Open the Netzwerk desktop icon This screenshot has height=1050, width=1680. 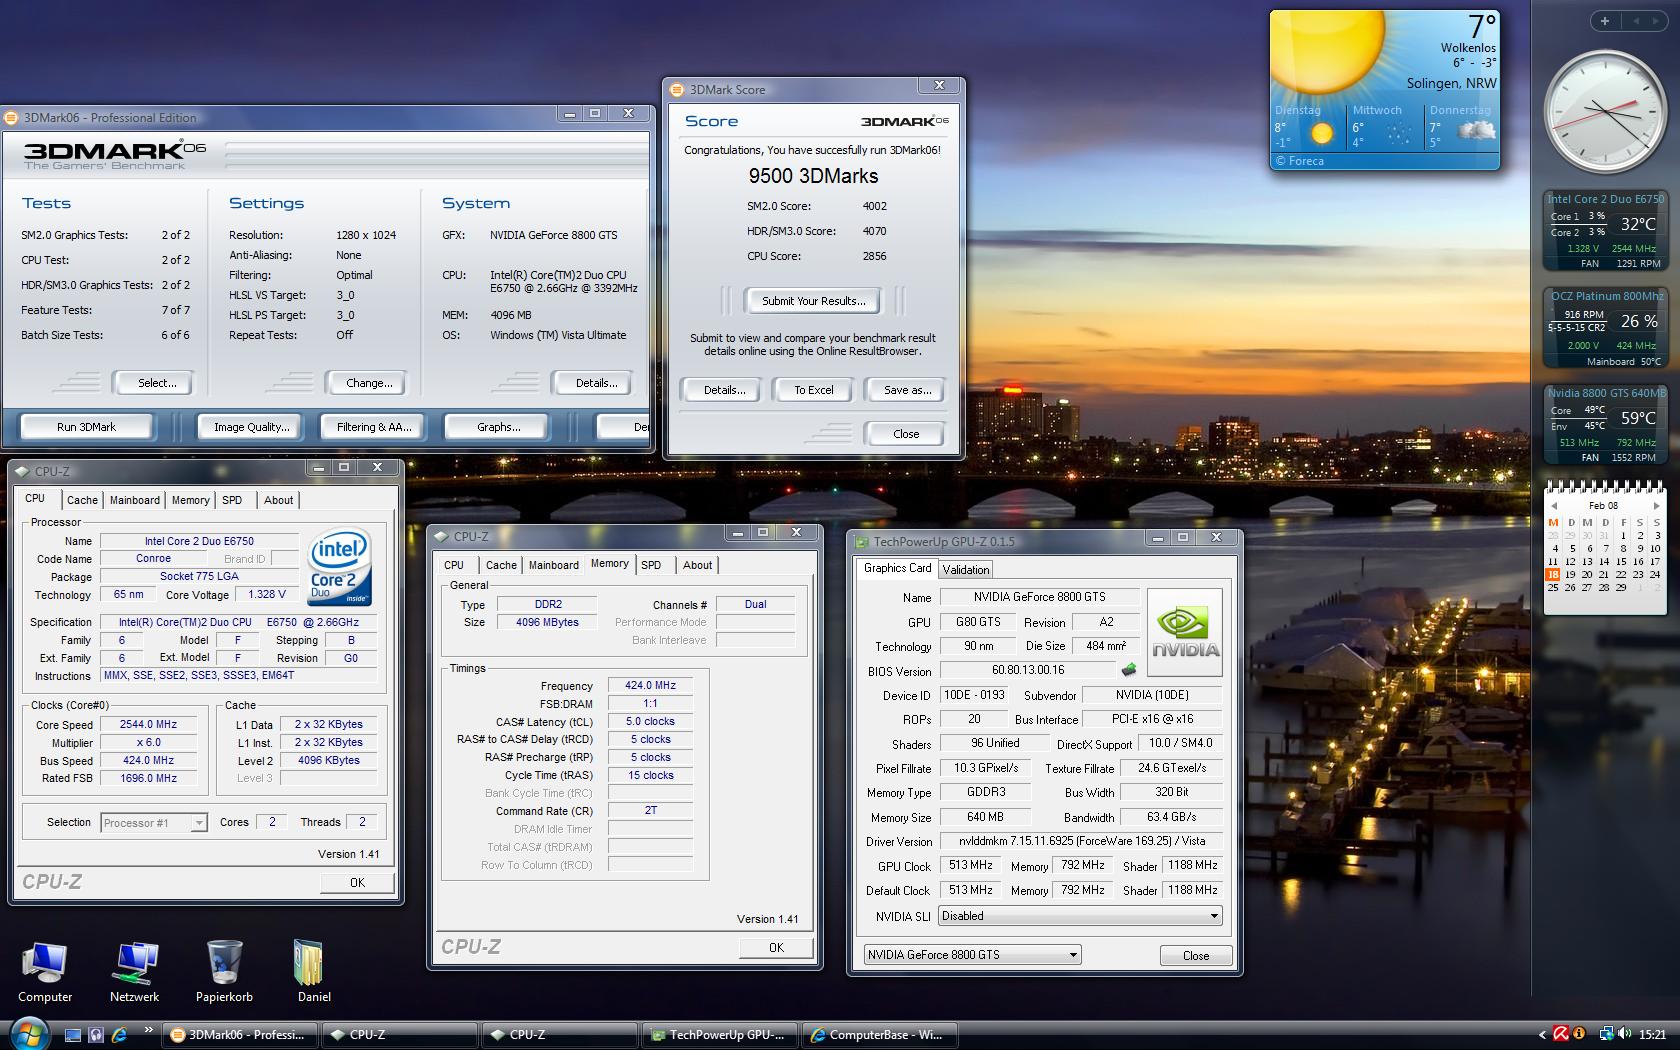[x=134, y=964]
